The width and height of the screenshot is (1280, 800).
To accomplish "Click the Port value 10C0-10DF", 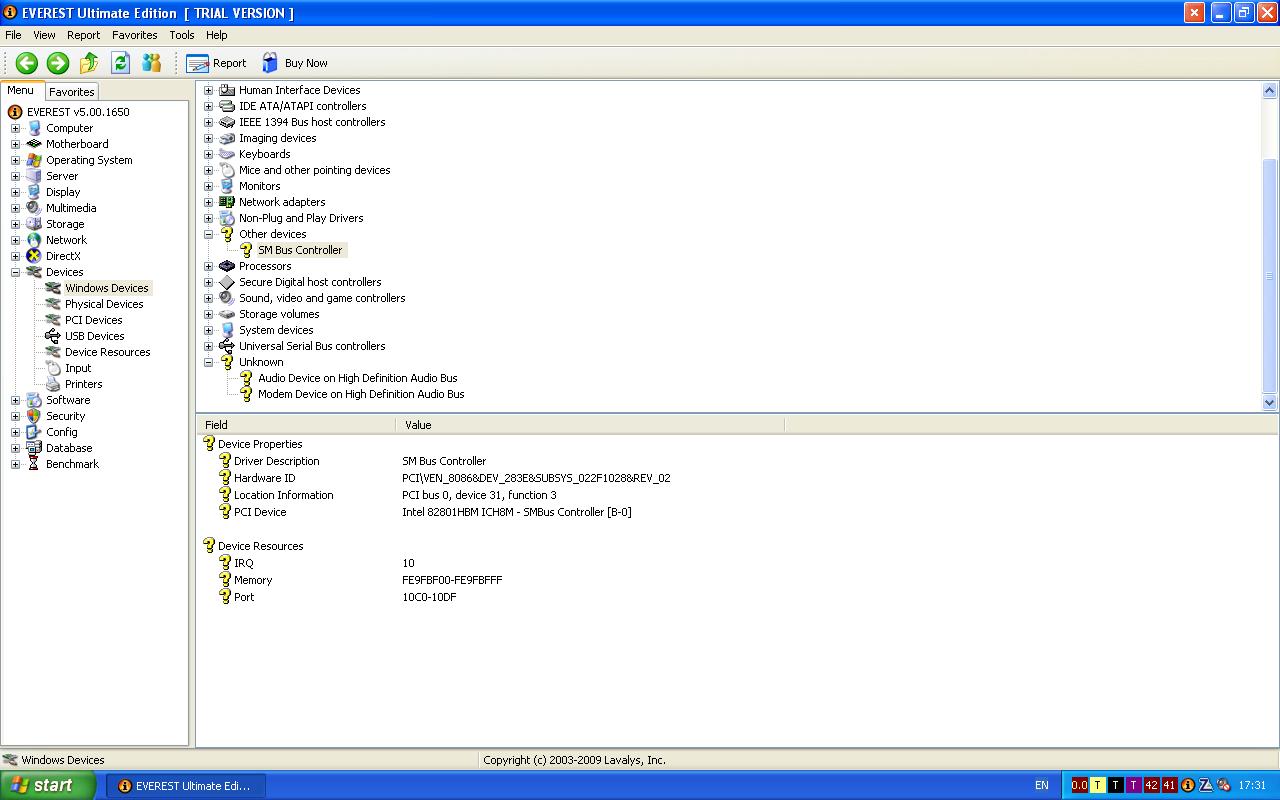I will coord(429,597).
